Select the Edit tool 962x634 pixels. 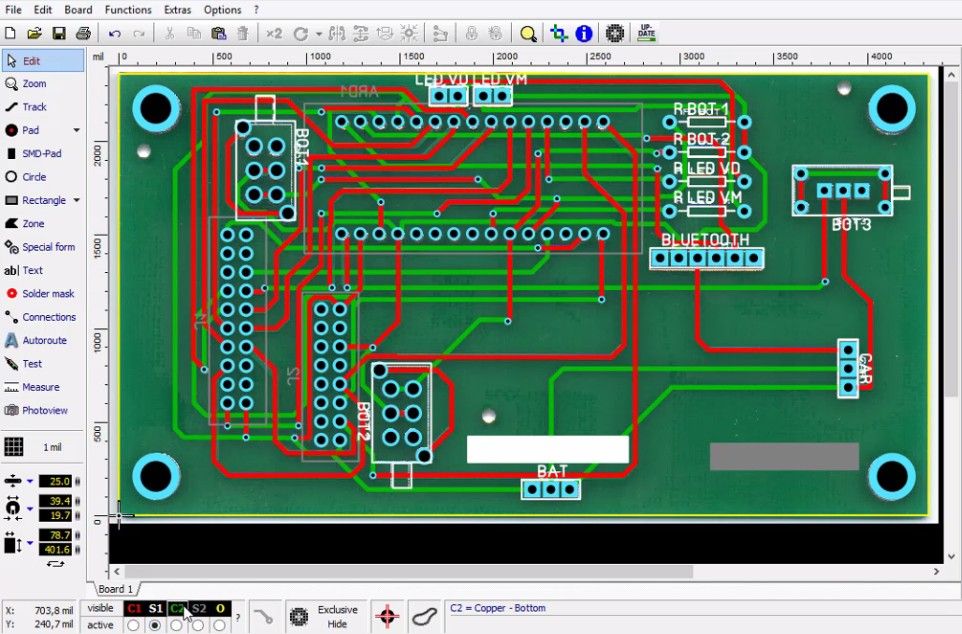(43, 61)
